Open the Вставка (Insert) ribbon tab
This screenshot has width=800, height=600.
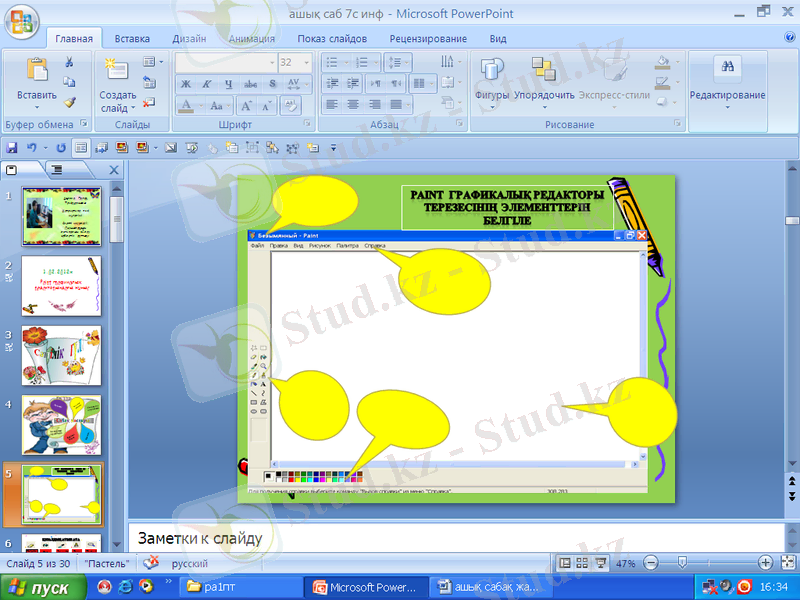132,39
